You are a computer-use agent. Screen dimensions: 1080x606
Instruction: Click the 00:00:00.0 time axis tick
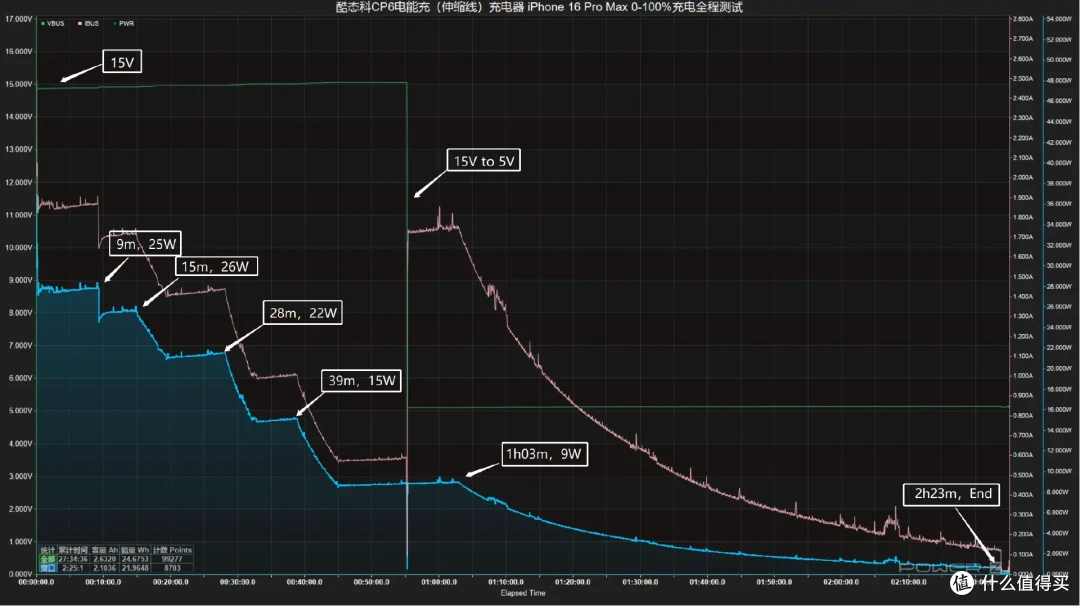(37, 582)
